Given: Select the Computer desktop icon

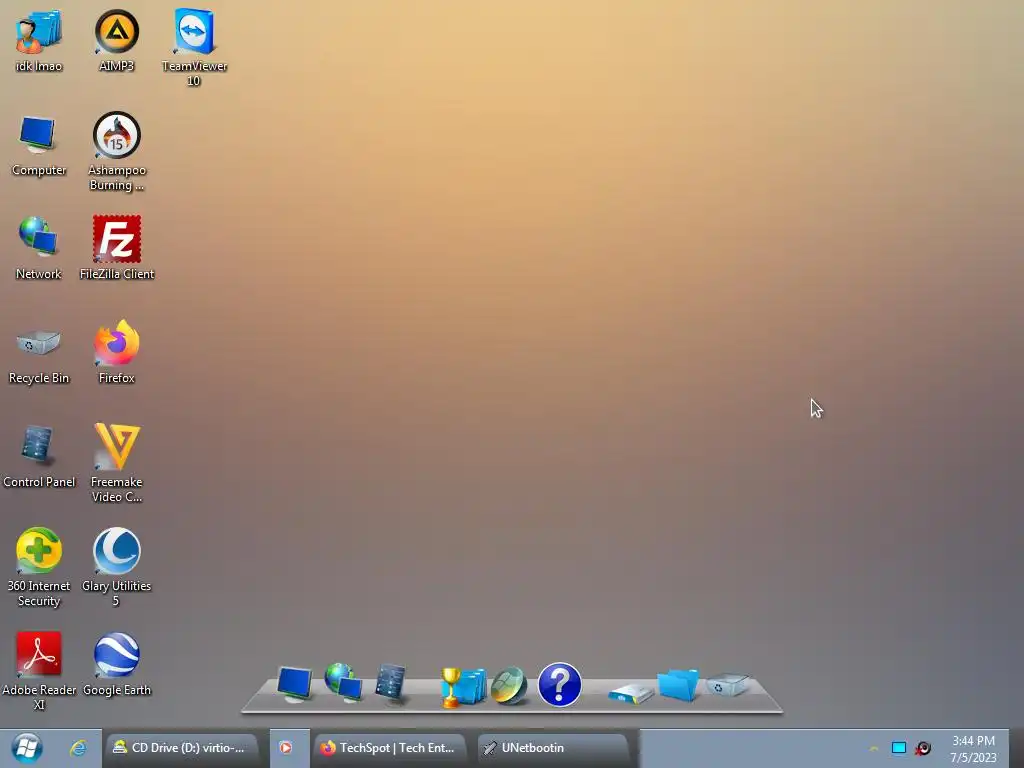Looking at the screenshot, I should (39, 146).
